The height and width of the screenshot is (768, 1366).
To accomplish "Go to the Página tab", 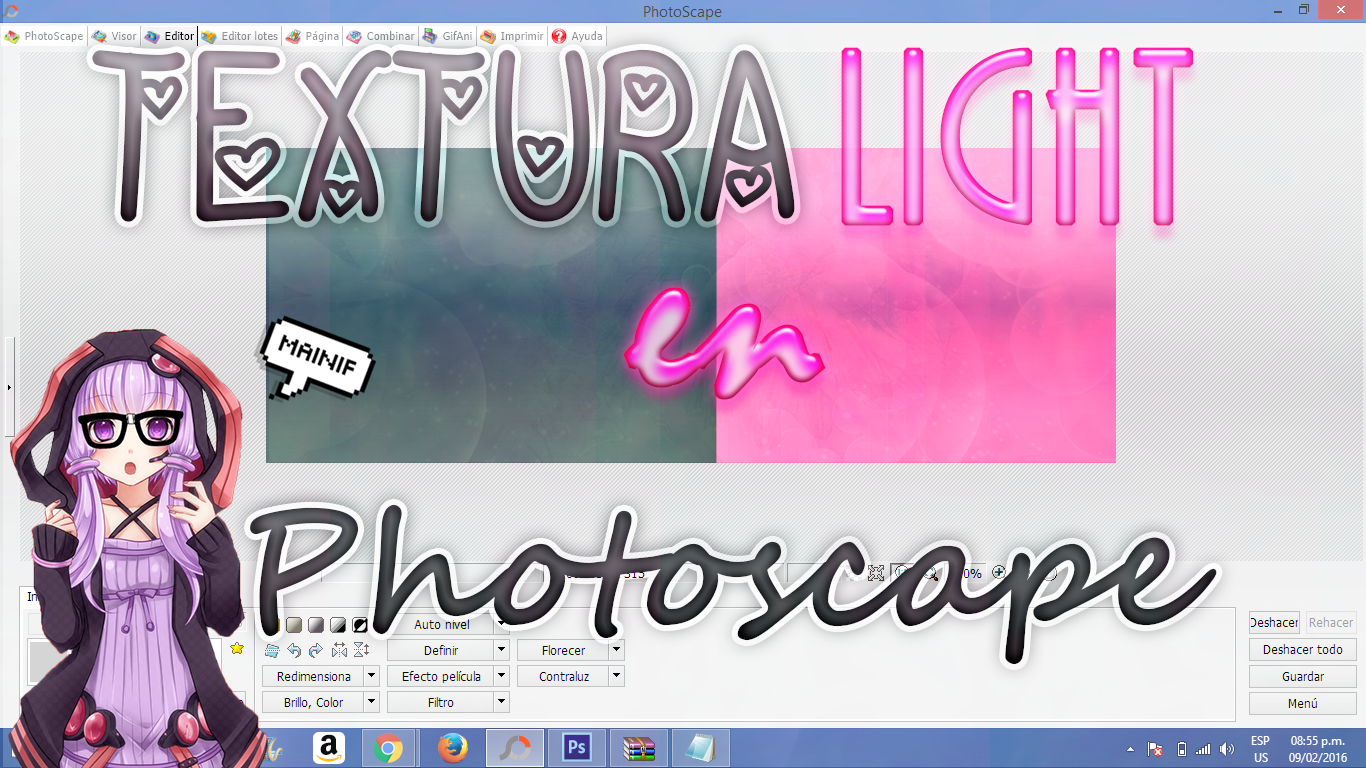I will click(313, 36).
